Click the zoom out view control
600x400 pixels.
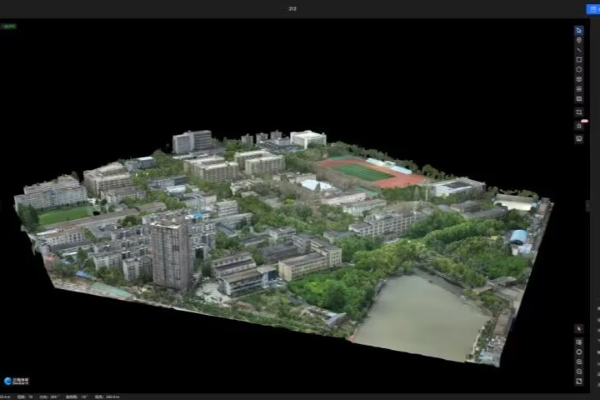(x=579, y=371)
